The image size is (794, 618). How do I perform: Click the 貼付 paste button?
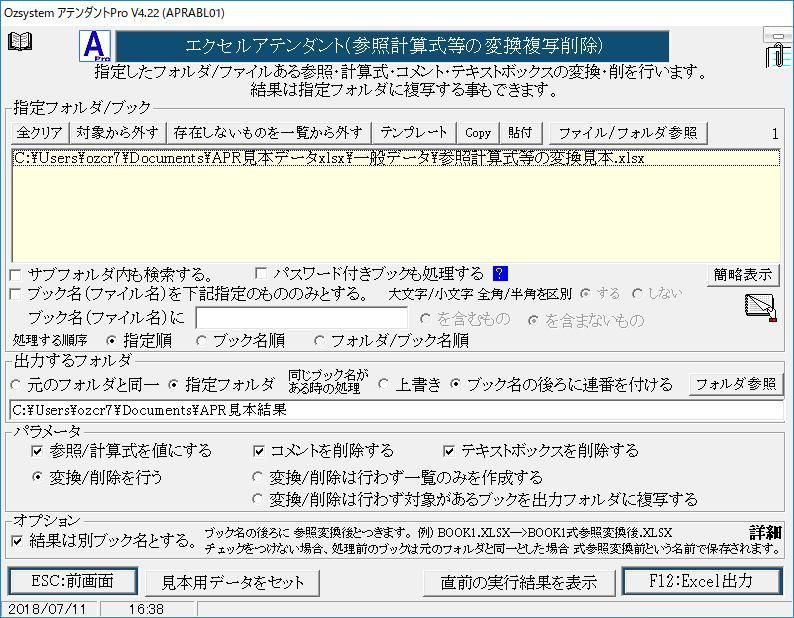point(521,133)
